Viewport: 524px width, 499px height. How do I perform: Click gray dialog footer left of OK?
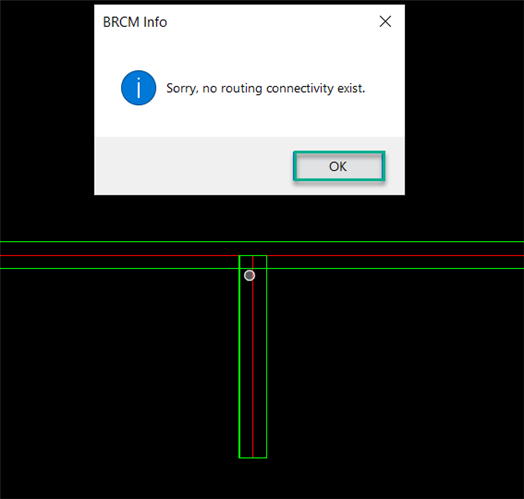tap(194, 166)
